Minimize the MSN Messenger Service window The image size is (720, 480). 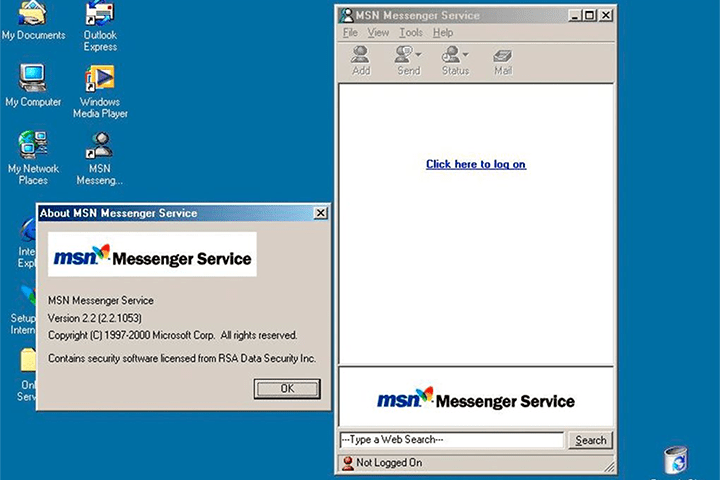(574, 16)
